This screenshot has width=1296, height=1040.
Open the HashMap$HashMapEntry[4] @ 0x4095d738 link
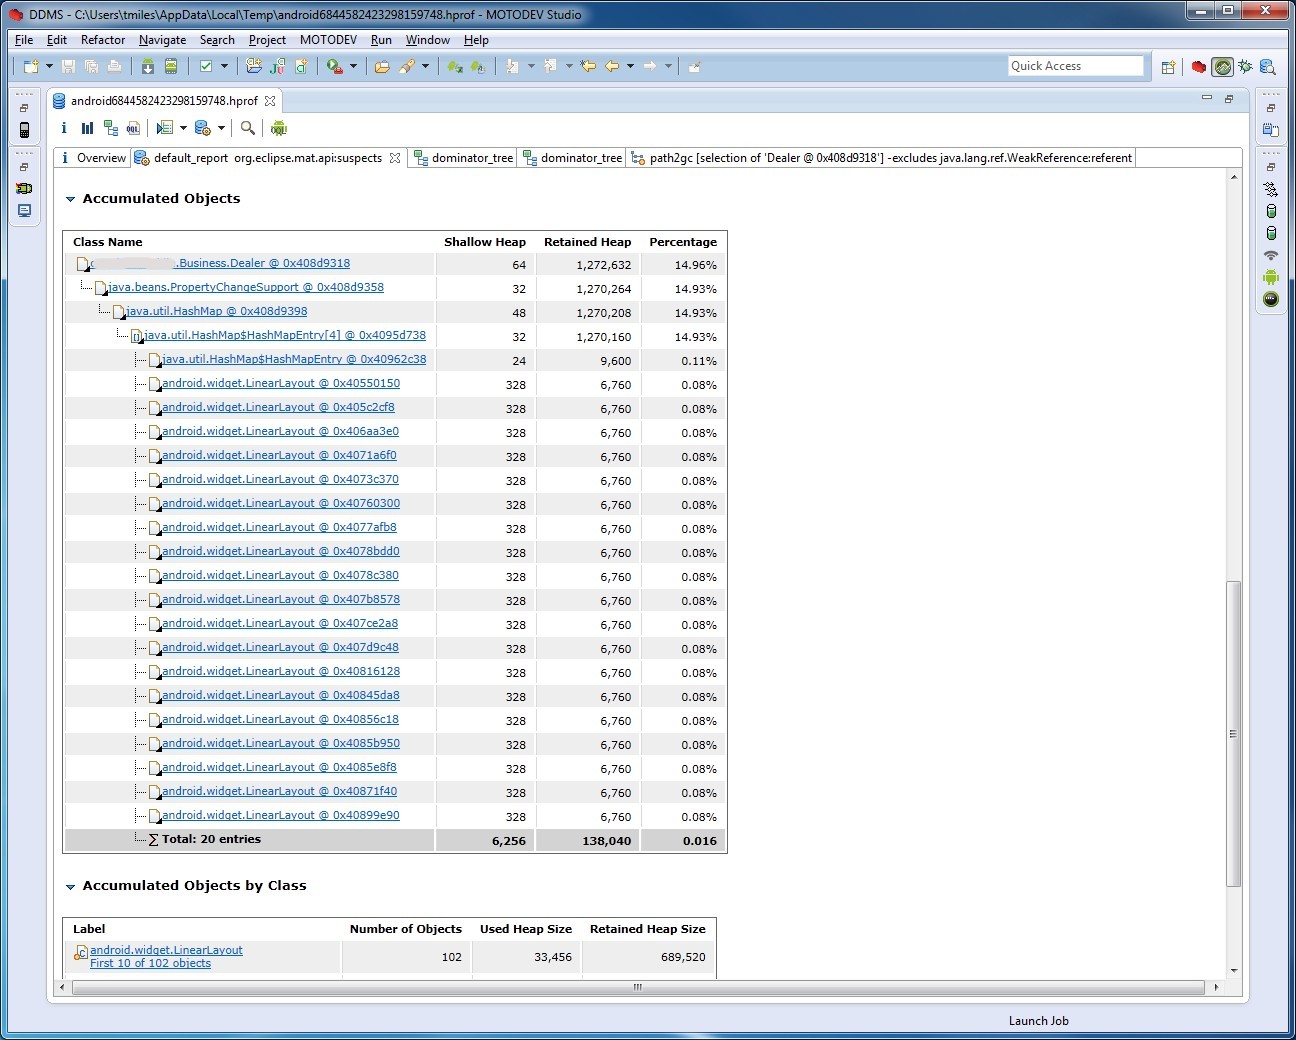[x=285, y=336]
